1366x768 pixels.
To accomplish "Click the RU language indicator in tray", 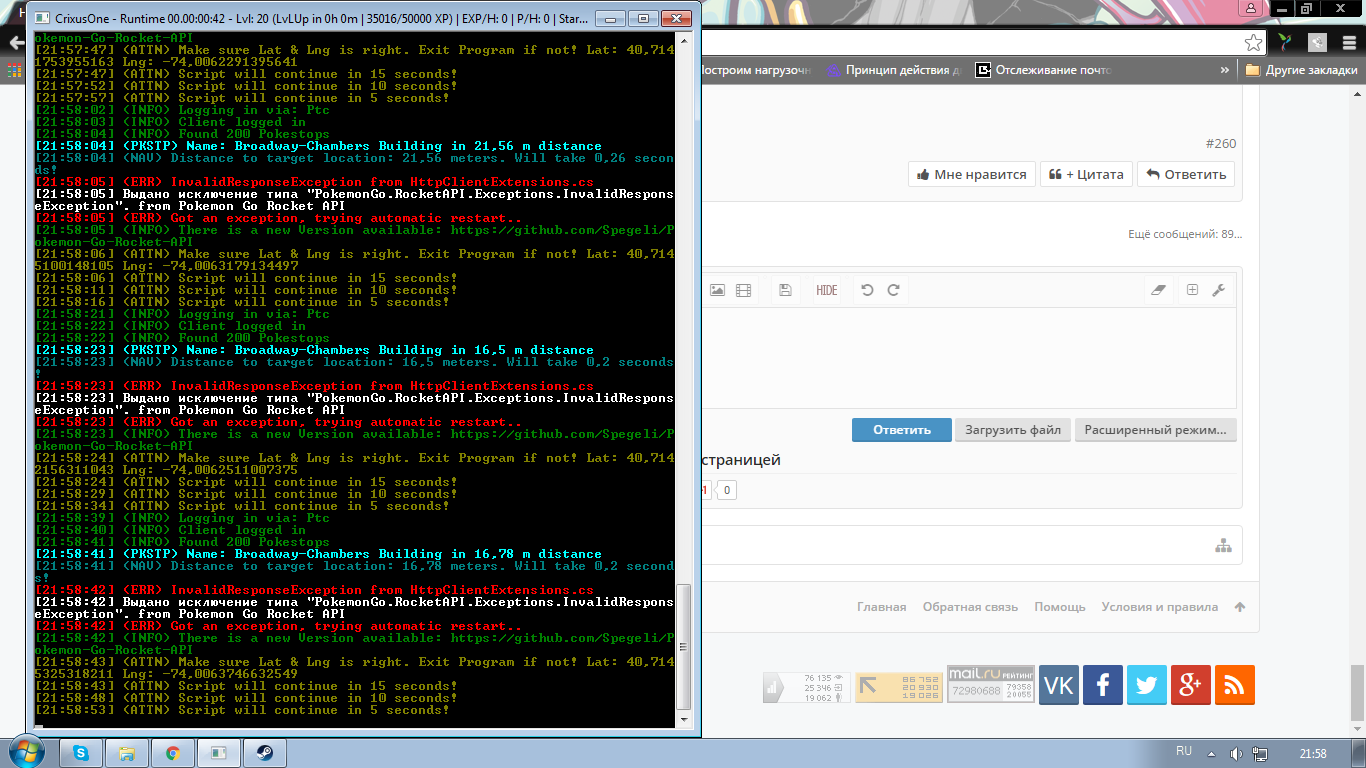I will 1184,751.
